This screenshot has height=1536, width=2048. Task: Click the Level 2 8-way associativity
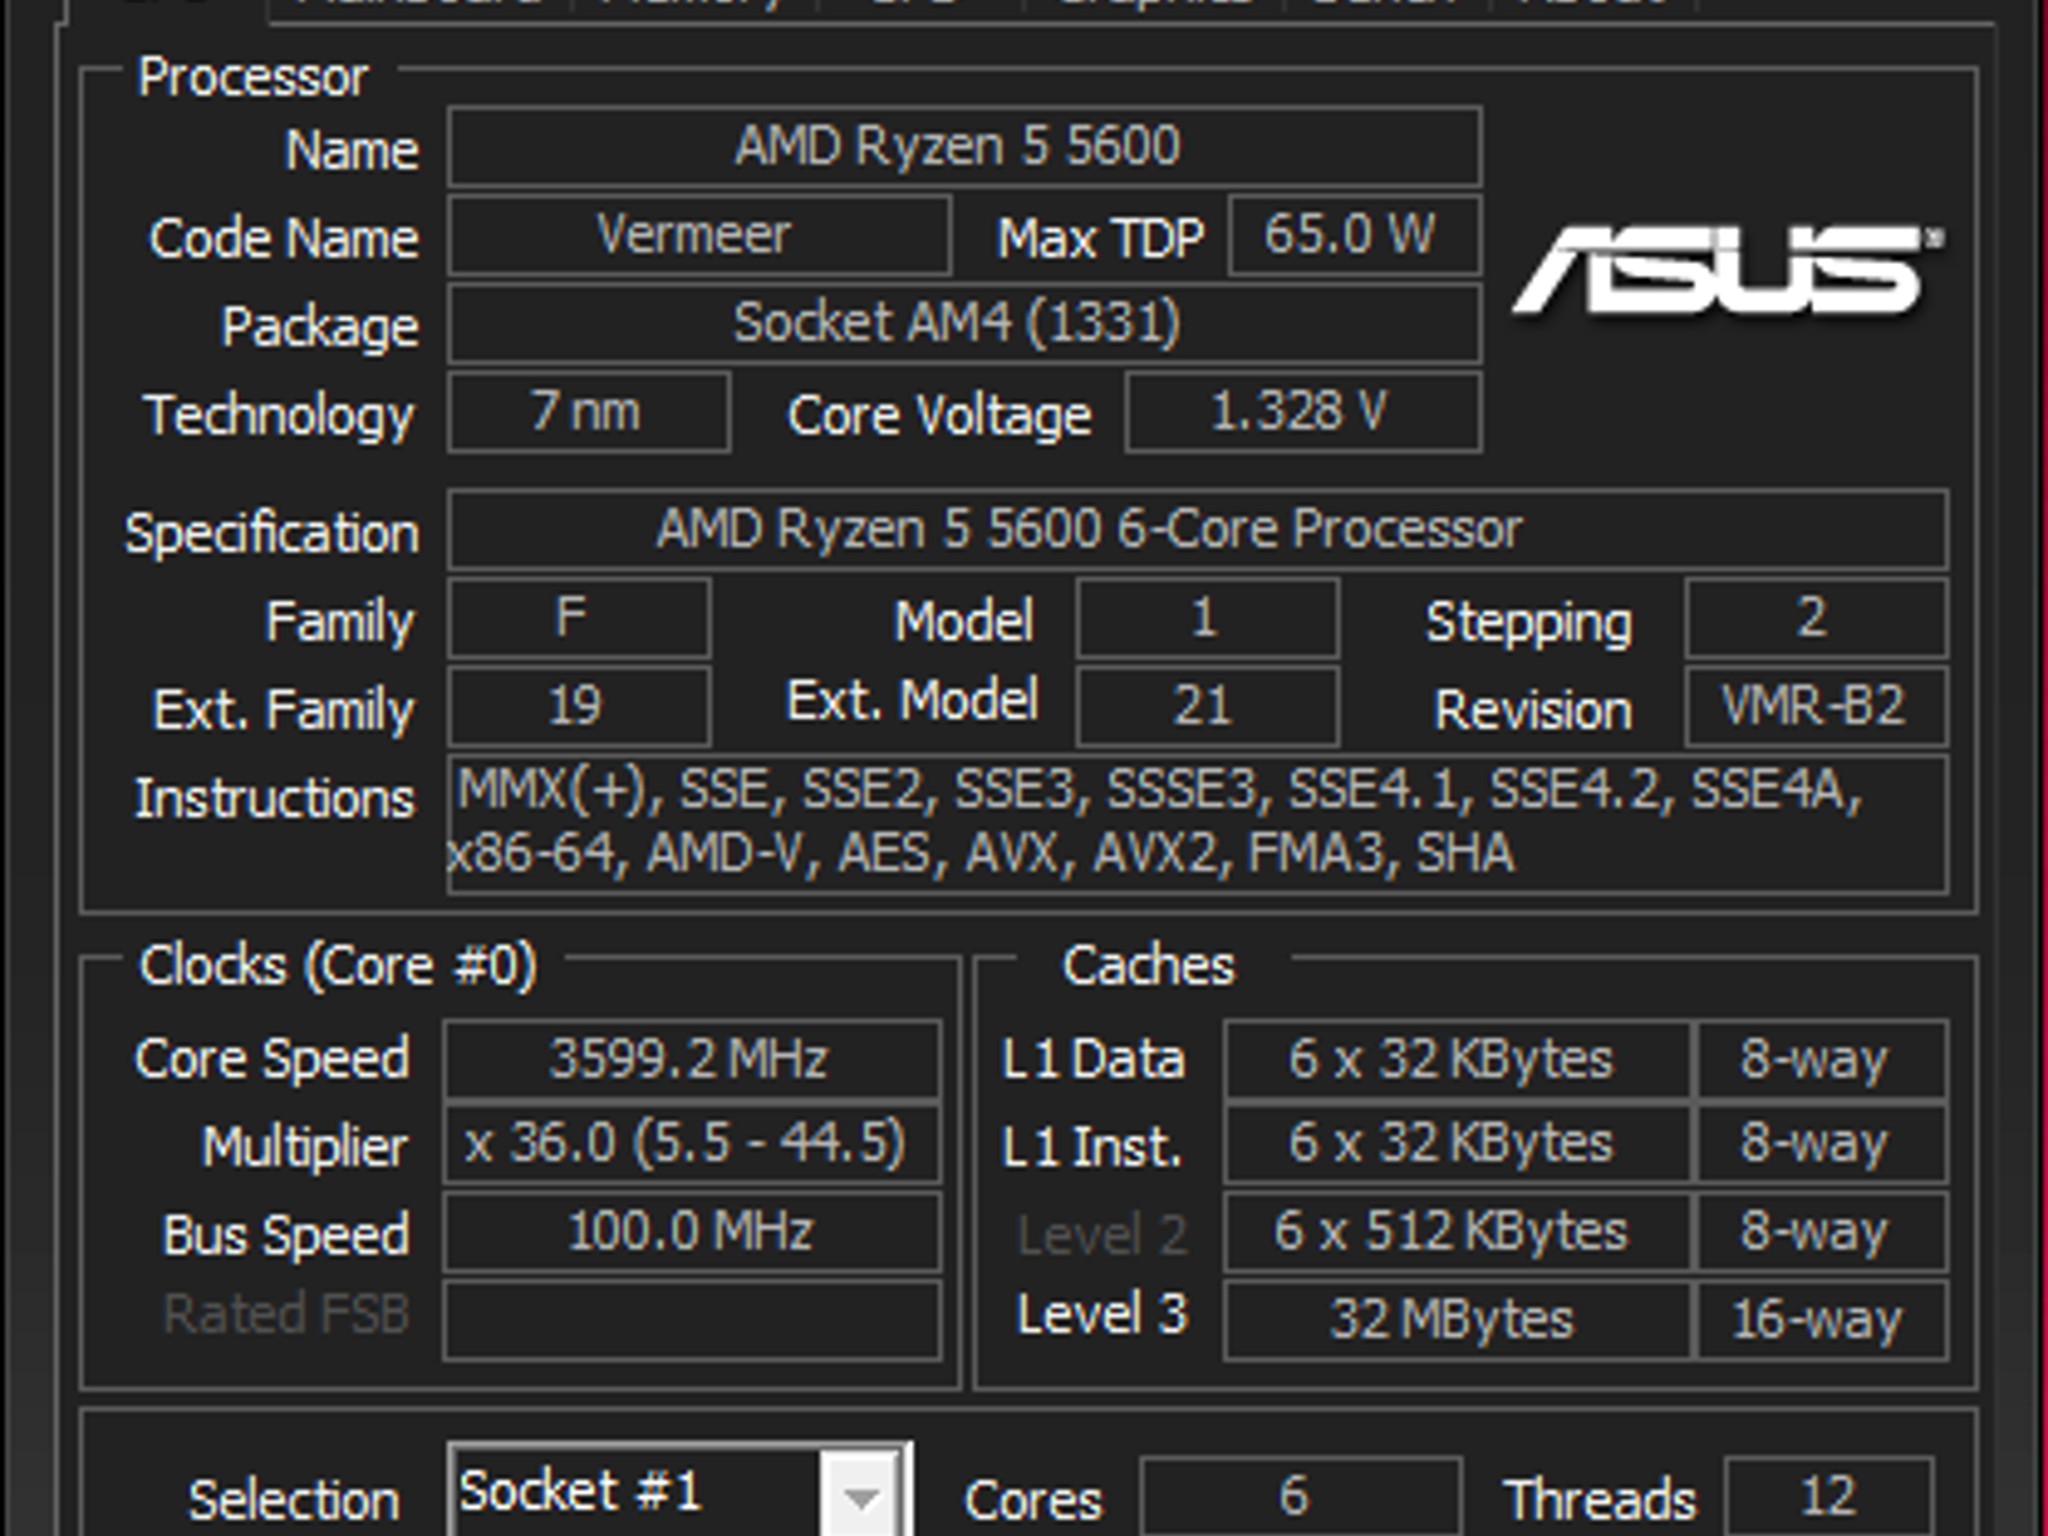point(1821,1231)
